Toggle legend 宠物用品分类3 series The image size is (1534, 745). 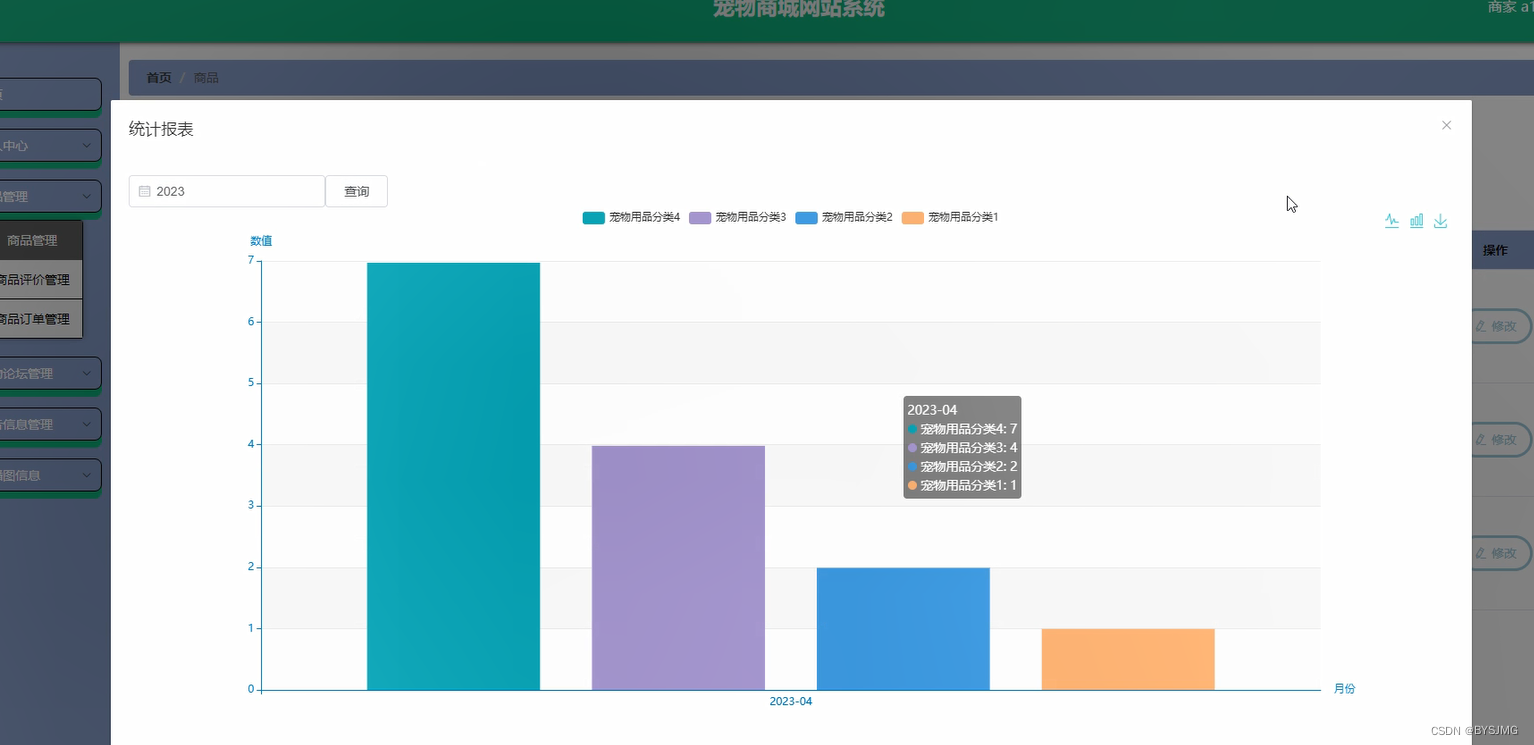click(737, 217)
